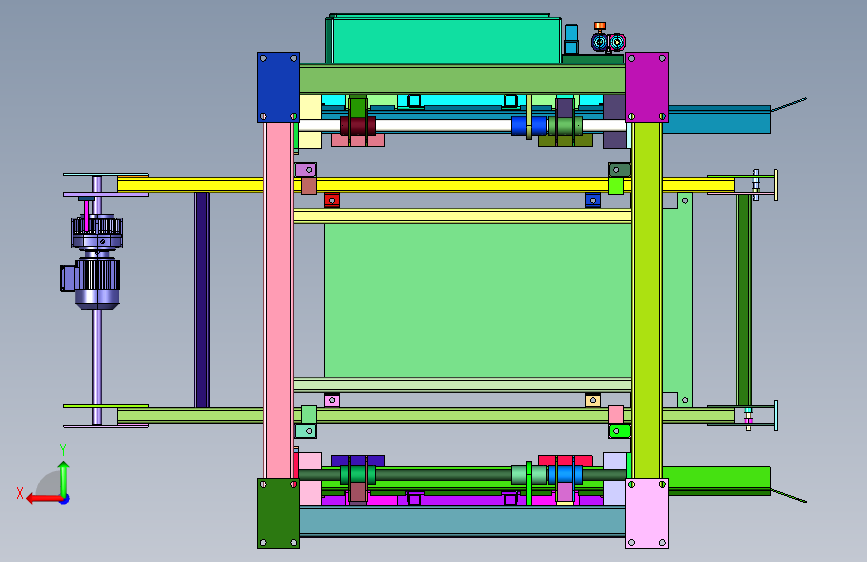The image size is (867, 562).
Task: Select the maroon bearing on the white shaft
Action: click(x=358, y=126)
